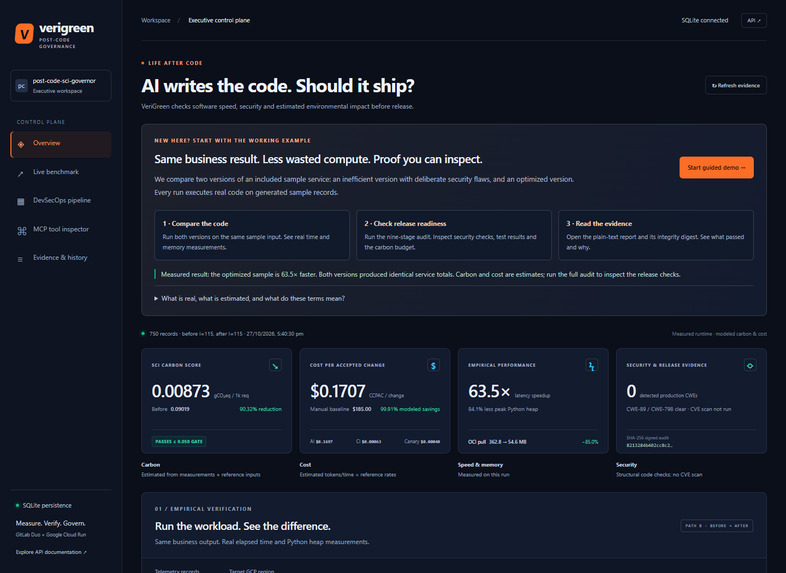Click the OCI pull 362.8 → 54.6 MB text

coord(497,442)
